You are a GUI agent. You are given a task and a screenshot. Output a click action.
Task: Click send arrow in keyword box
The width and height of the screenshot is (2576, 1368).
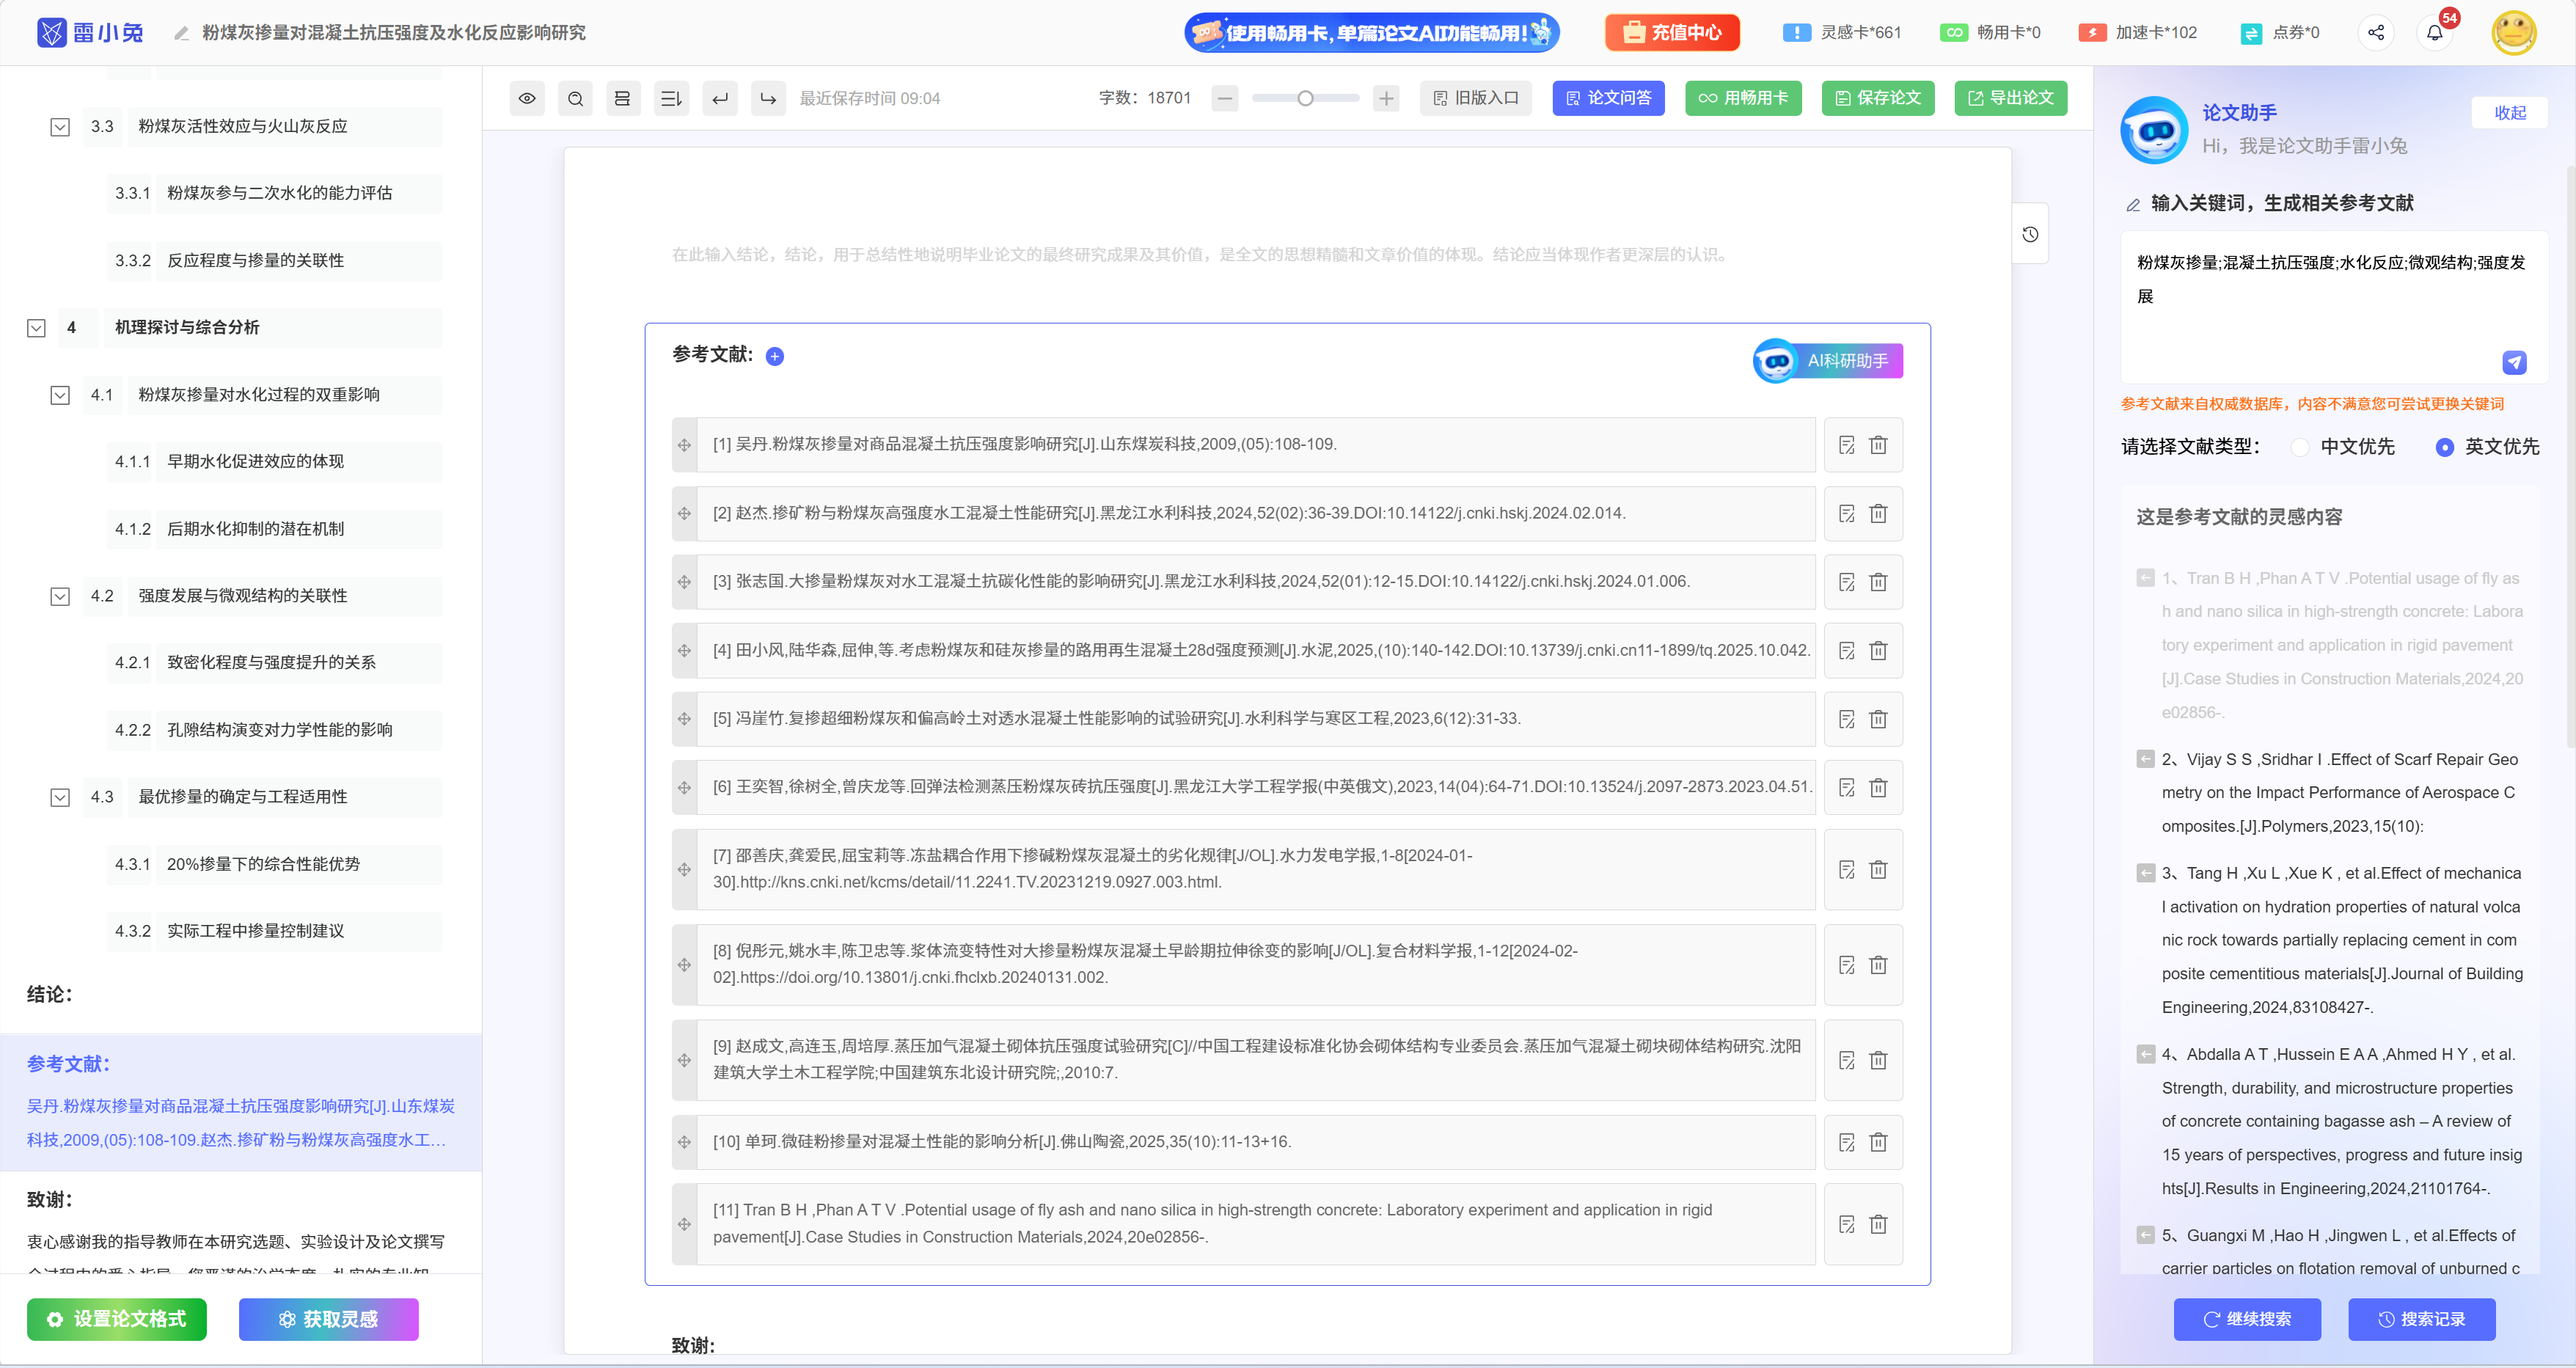(2514, 362)
